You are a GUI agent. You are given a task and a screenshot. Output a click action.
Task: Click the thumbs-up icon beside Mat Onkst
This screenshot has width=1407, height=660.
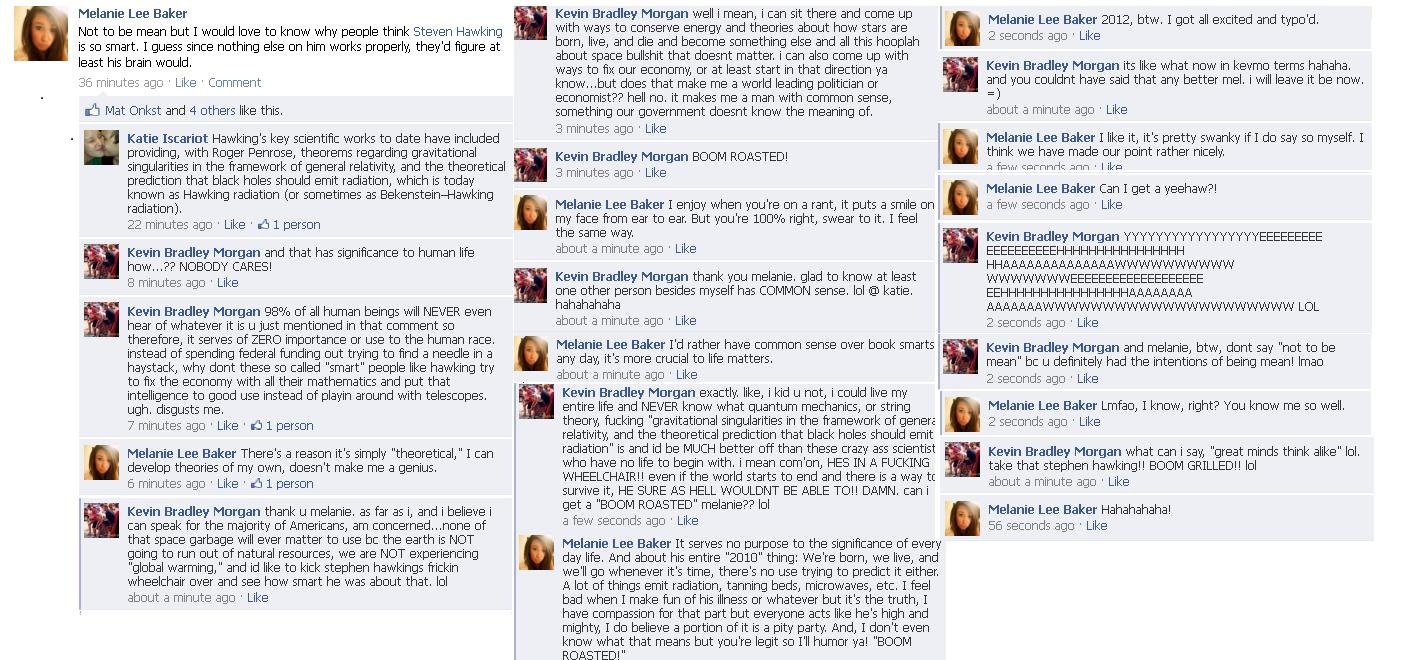click(x=93, y=110)
